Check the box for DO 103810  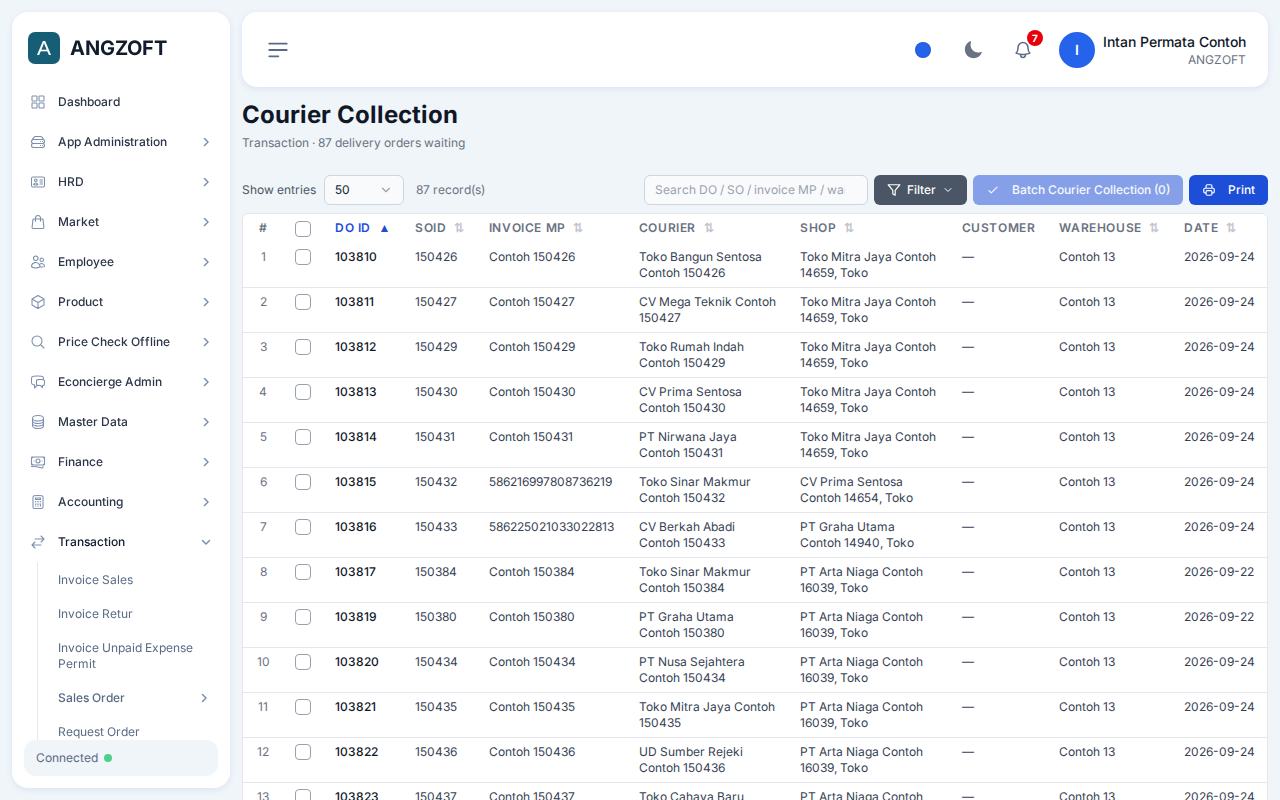pos(303,257)
